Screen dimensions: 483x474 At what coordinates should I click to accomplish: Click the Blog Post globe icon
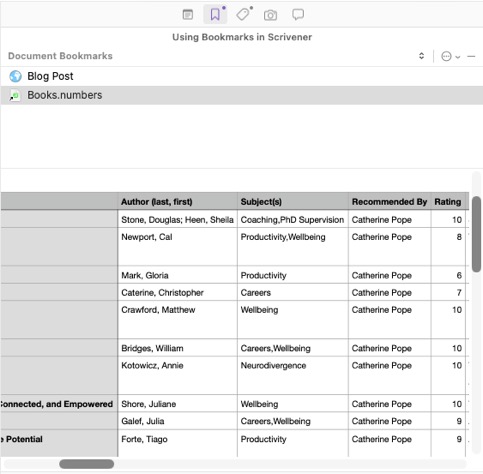point(15,76)
